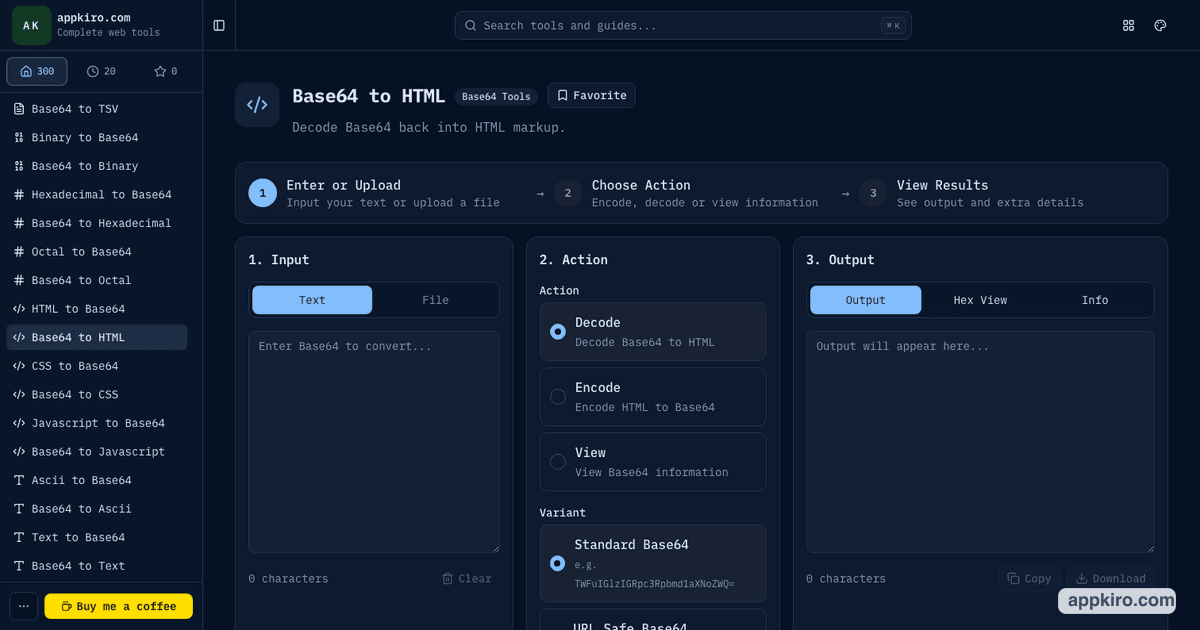Open Base64 to Hexadecimal in sidebar
Screen dimensions: 1200x630
97,223
